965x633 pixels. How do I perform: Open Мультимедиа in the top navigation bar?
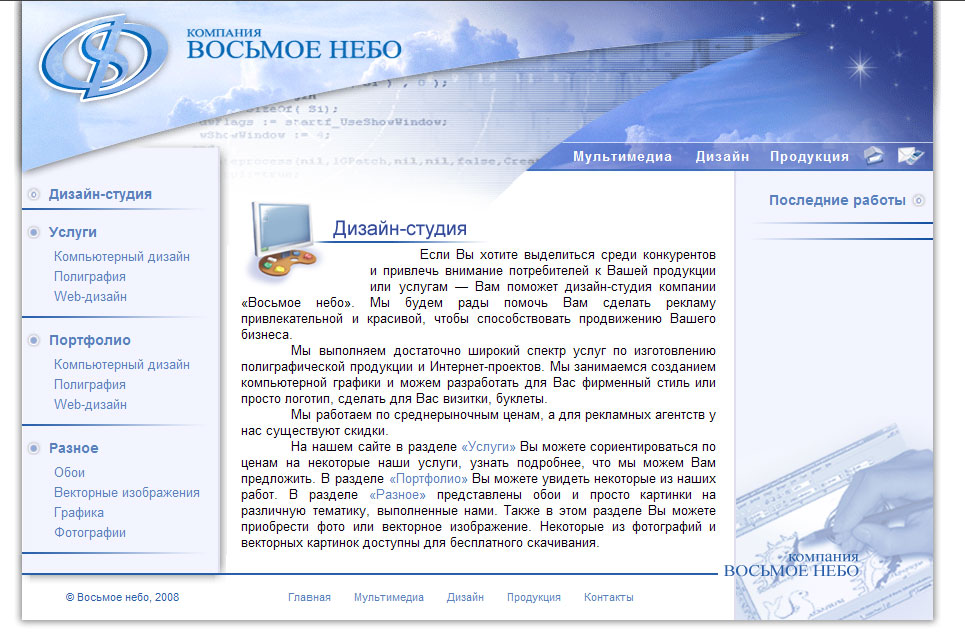coord(622,157)
